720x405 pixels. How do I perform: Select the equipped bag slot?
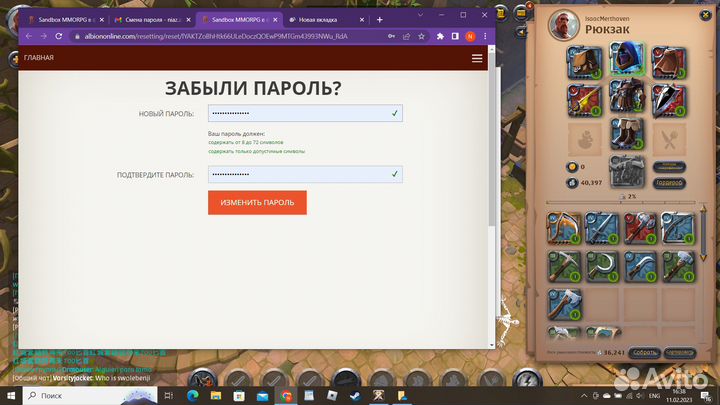click(585, 62)
